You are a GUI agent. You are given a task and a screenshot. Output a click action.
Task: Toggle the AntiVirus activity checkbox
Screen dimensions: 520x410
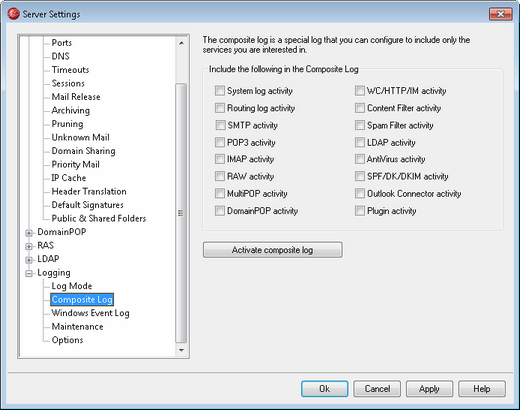[360, 159]
